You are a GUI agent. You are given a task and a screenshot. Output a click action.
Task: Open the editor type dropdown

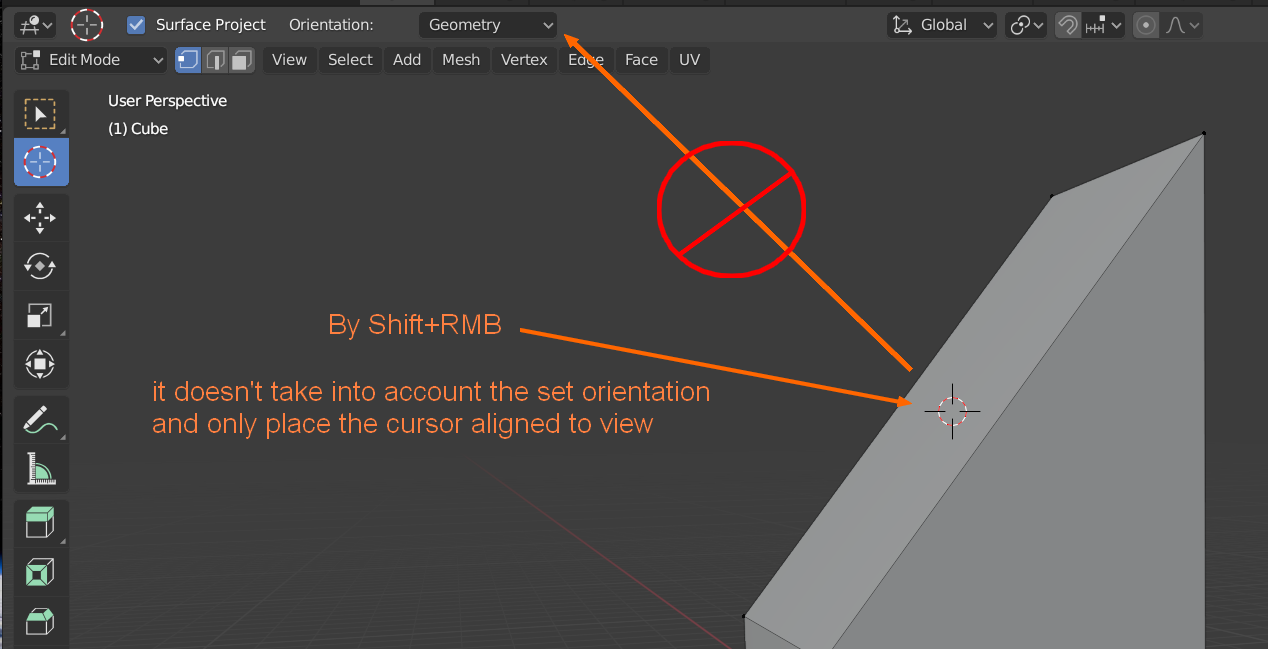tap(36, 24)
